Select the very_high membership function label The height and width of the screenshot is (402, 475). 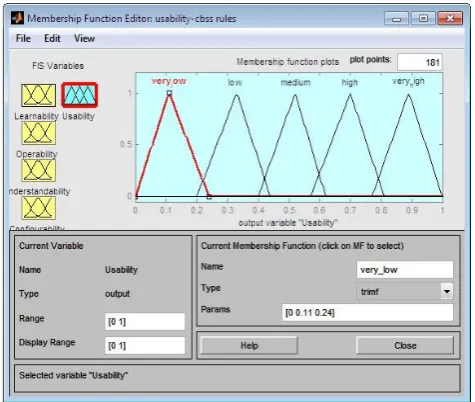[408, 81]
